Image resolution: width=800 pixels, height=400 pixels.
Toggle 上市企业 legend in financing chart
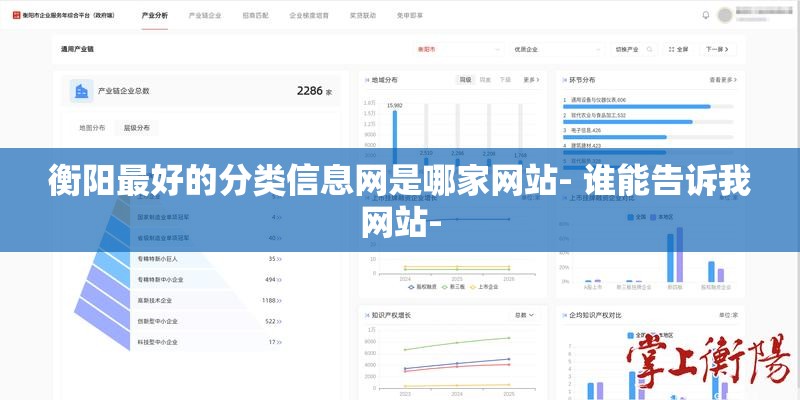coord(484,287)
